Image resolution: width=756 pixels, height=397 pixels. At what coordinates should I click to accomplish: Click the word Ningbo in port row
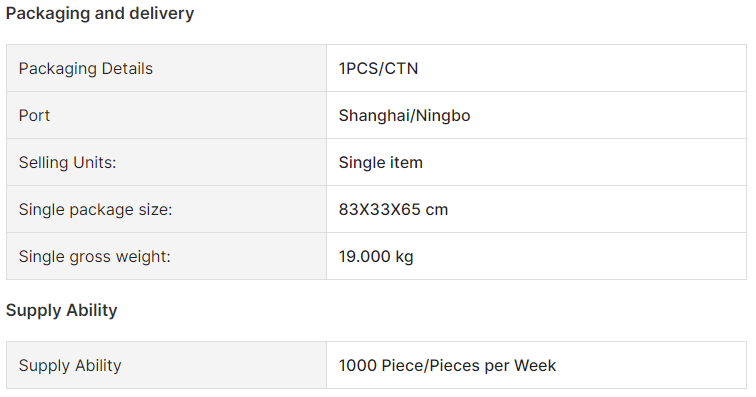[443, 116]
